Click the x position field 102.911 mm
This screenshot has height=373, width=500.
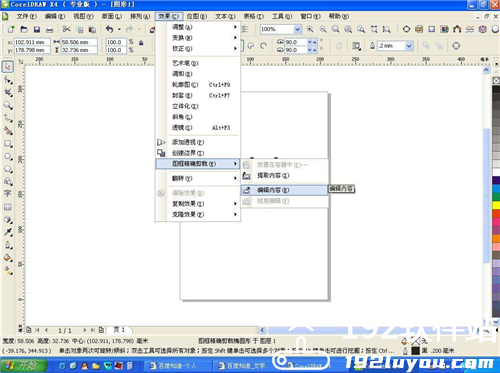tap(32, 42)
